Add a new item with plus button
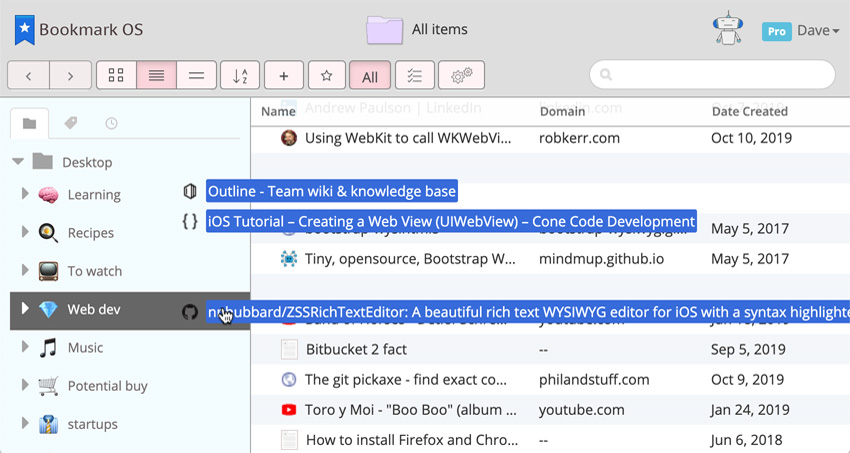The image size is (850, 453). (284, 76)
